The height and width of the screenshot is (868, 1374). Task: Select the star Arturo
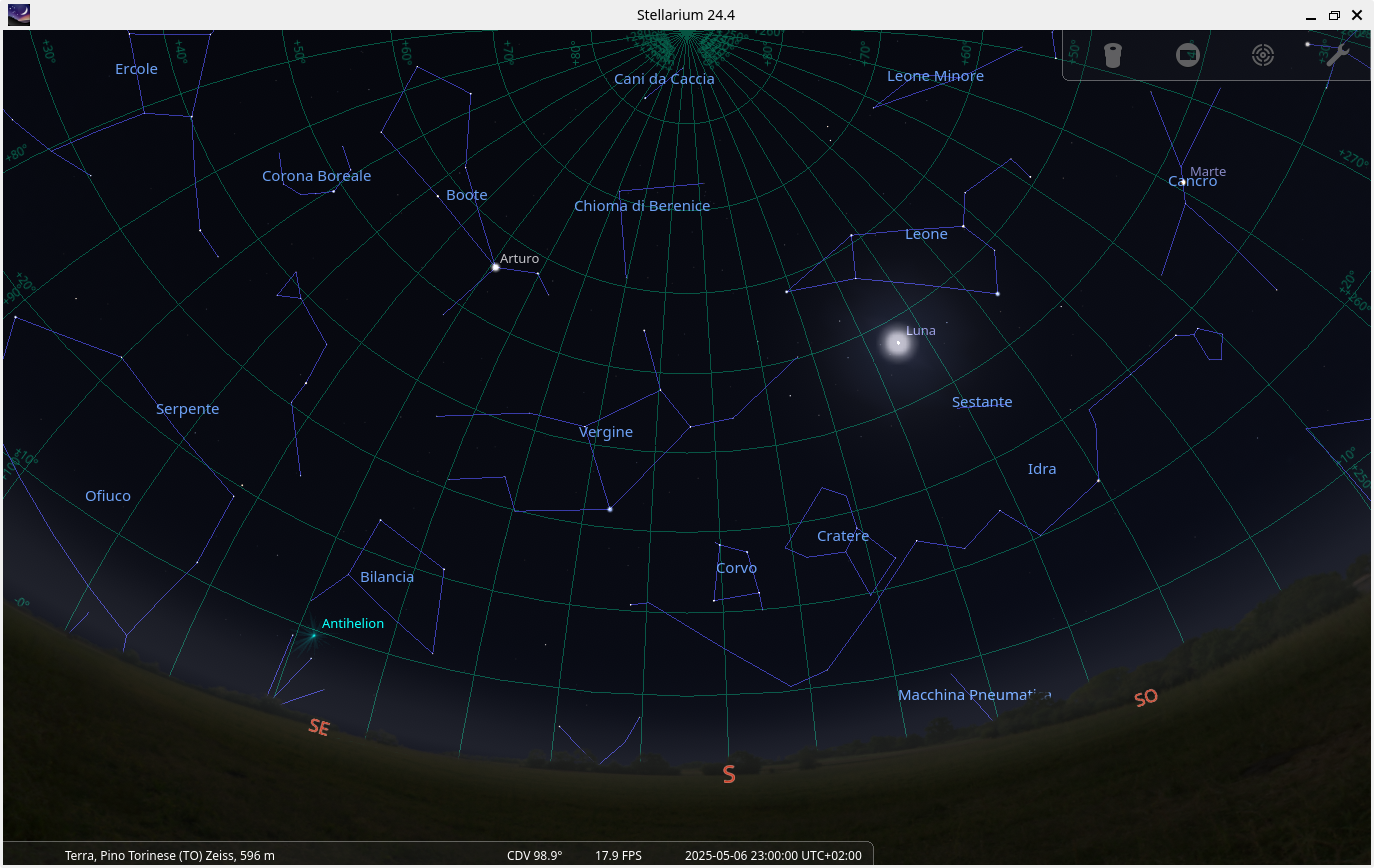pyautogui.click(x=495, y=267)
